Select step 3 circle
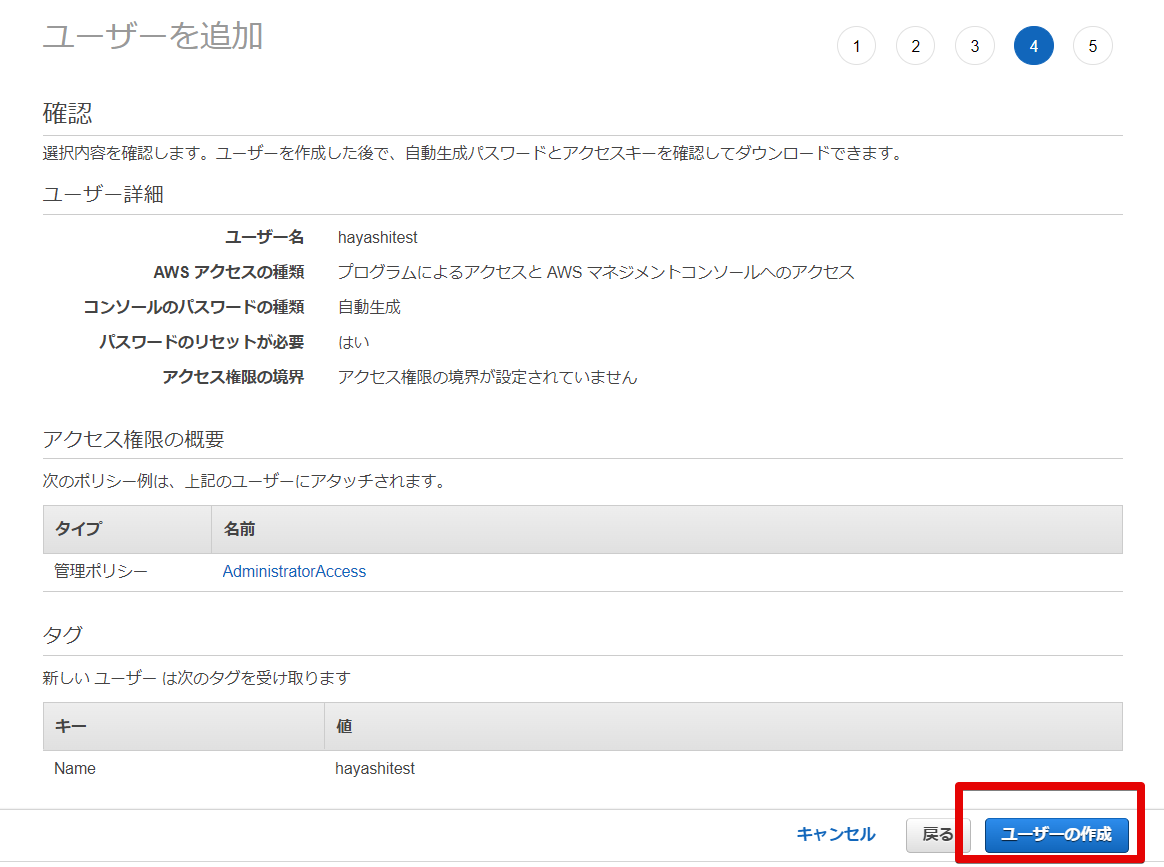 point(974,46)
